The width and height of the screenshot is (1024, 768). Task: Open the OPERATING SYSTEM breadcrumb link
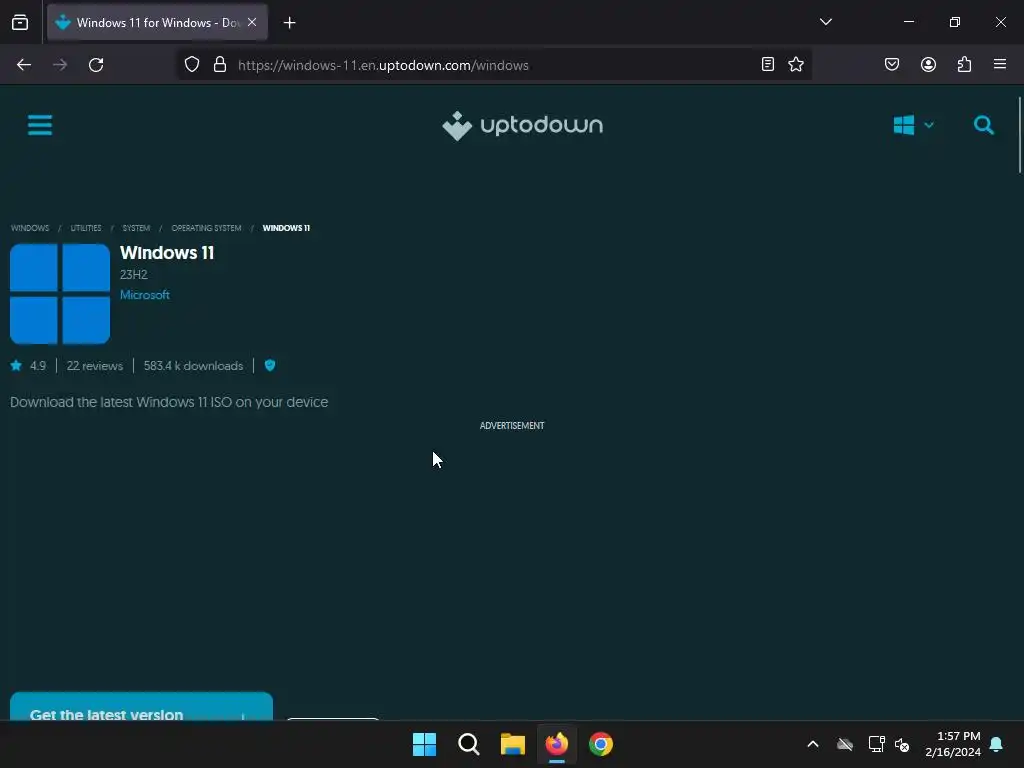click(206, 228)
